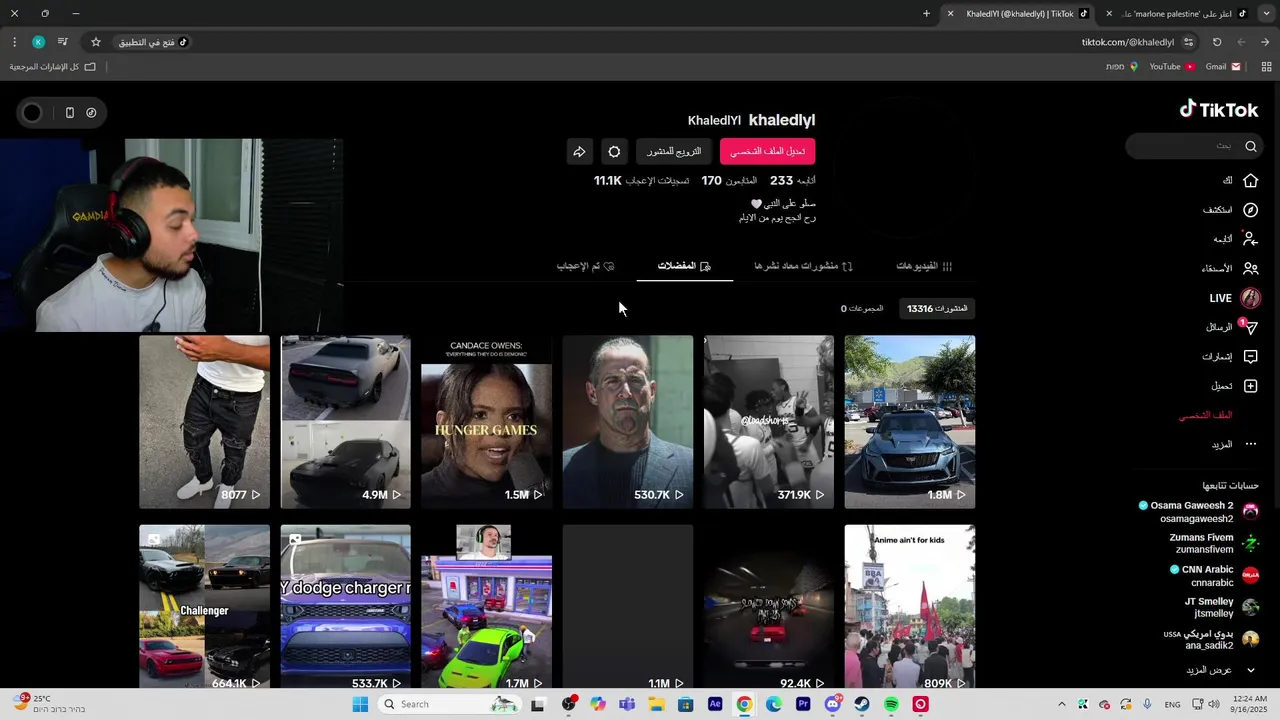
Task: Open CNN Arabic account
Action: tap(1214, 576)
